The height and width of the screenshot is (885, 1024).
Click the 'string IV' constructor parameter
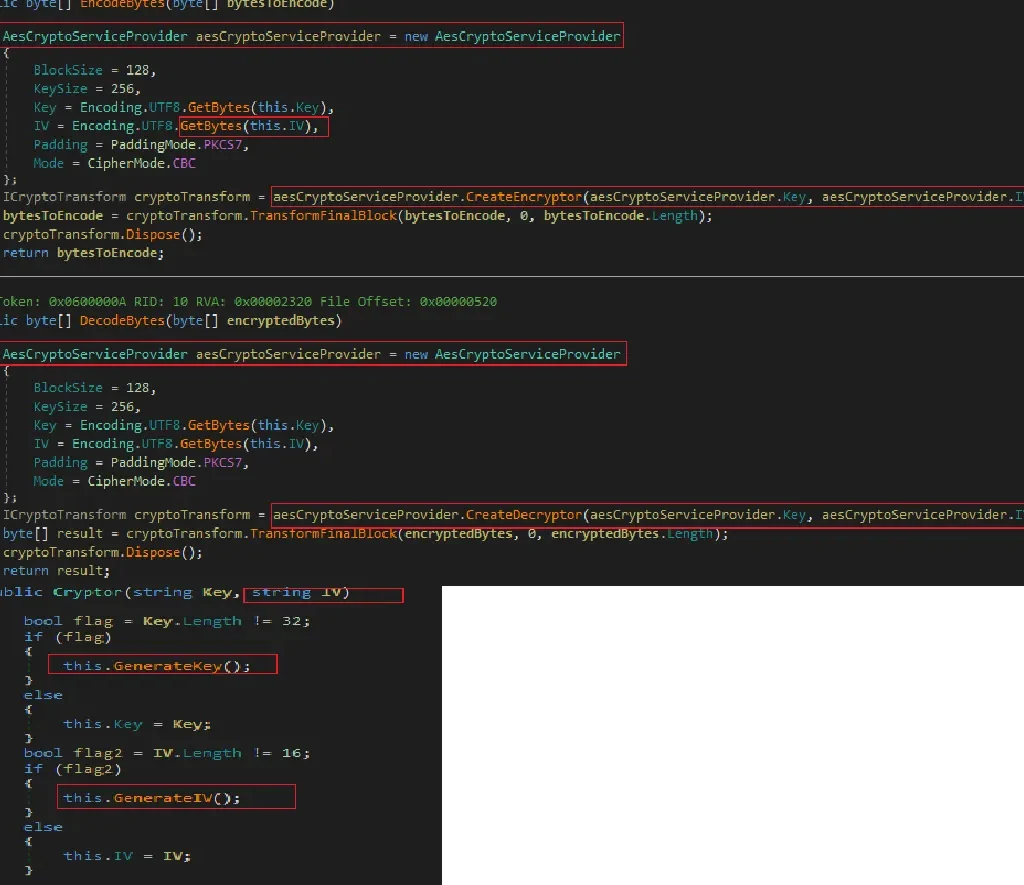(297, 592)
